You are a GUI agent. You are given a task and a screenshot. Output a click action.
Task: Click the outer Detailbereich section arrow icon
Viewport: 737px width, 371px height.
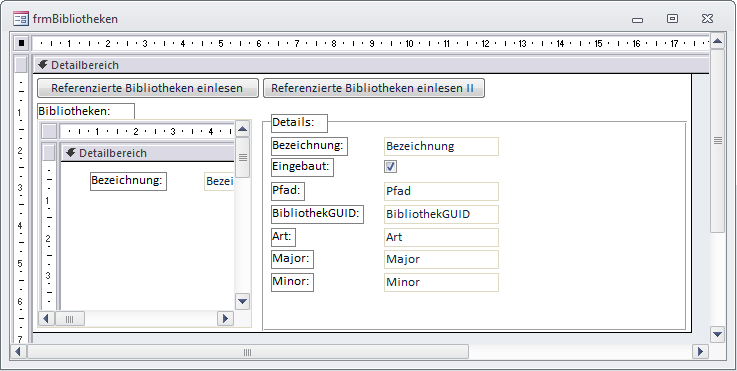[x=43, y=64]
